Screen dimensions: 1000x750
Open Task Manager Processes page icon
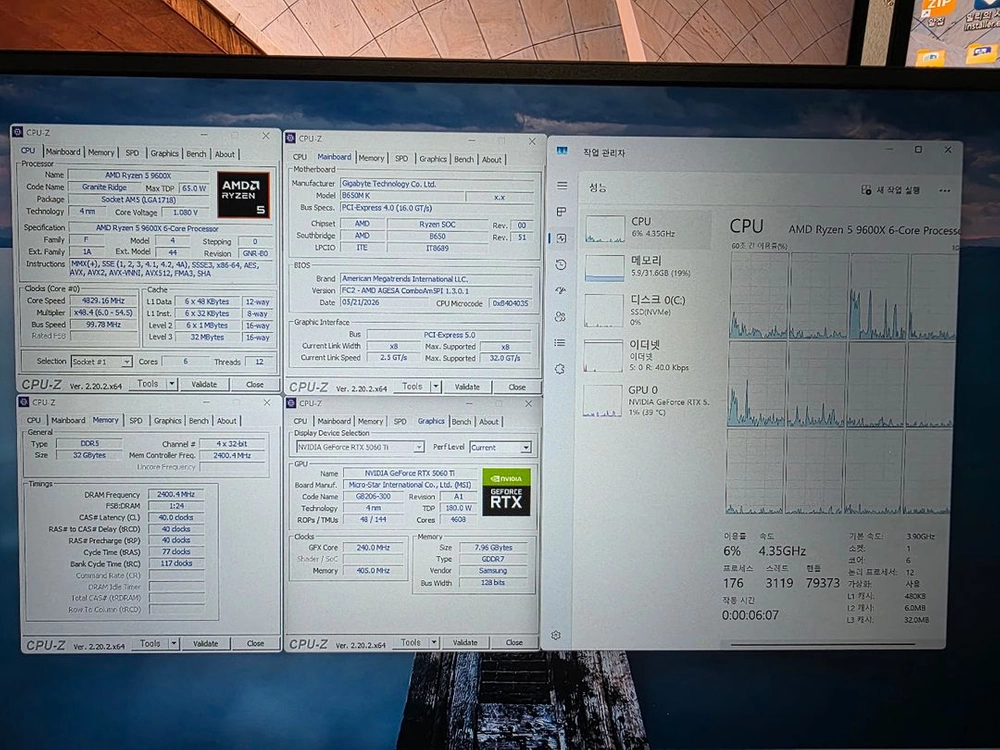tap(561, 211)
